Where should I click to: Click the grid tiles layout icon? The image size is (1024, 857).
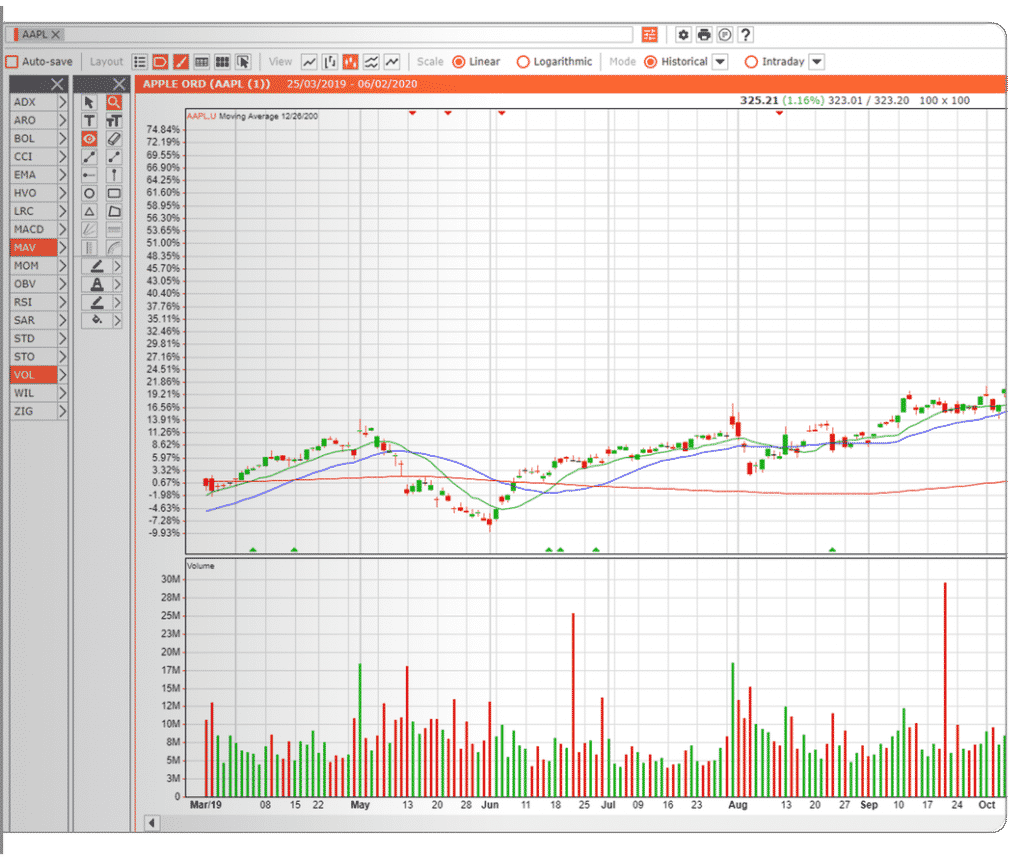click(223, 62)
